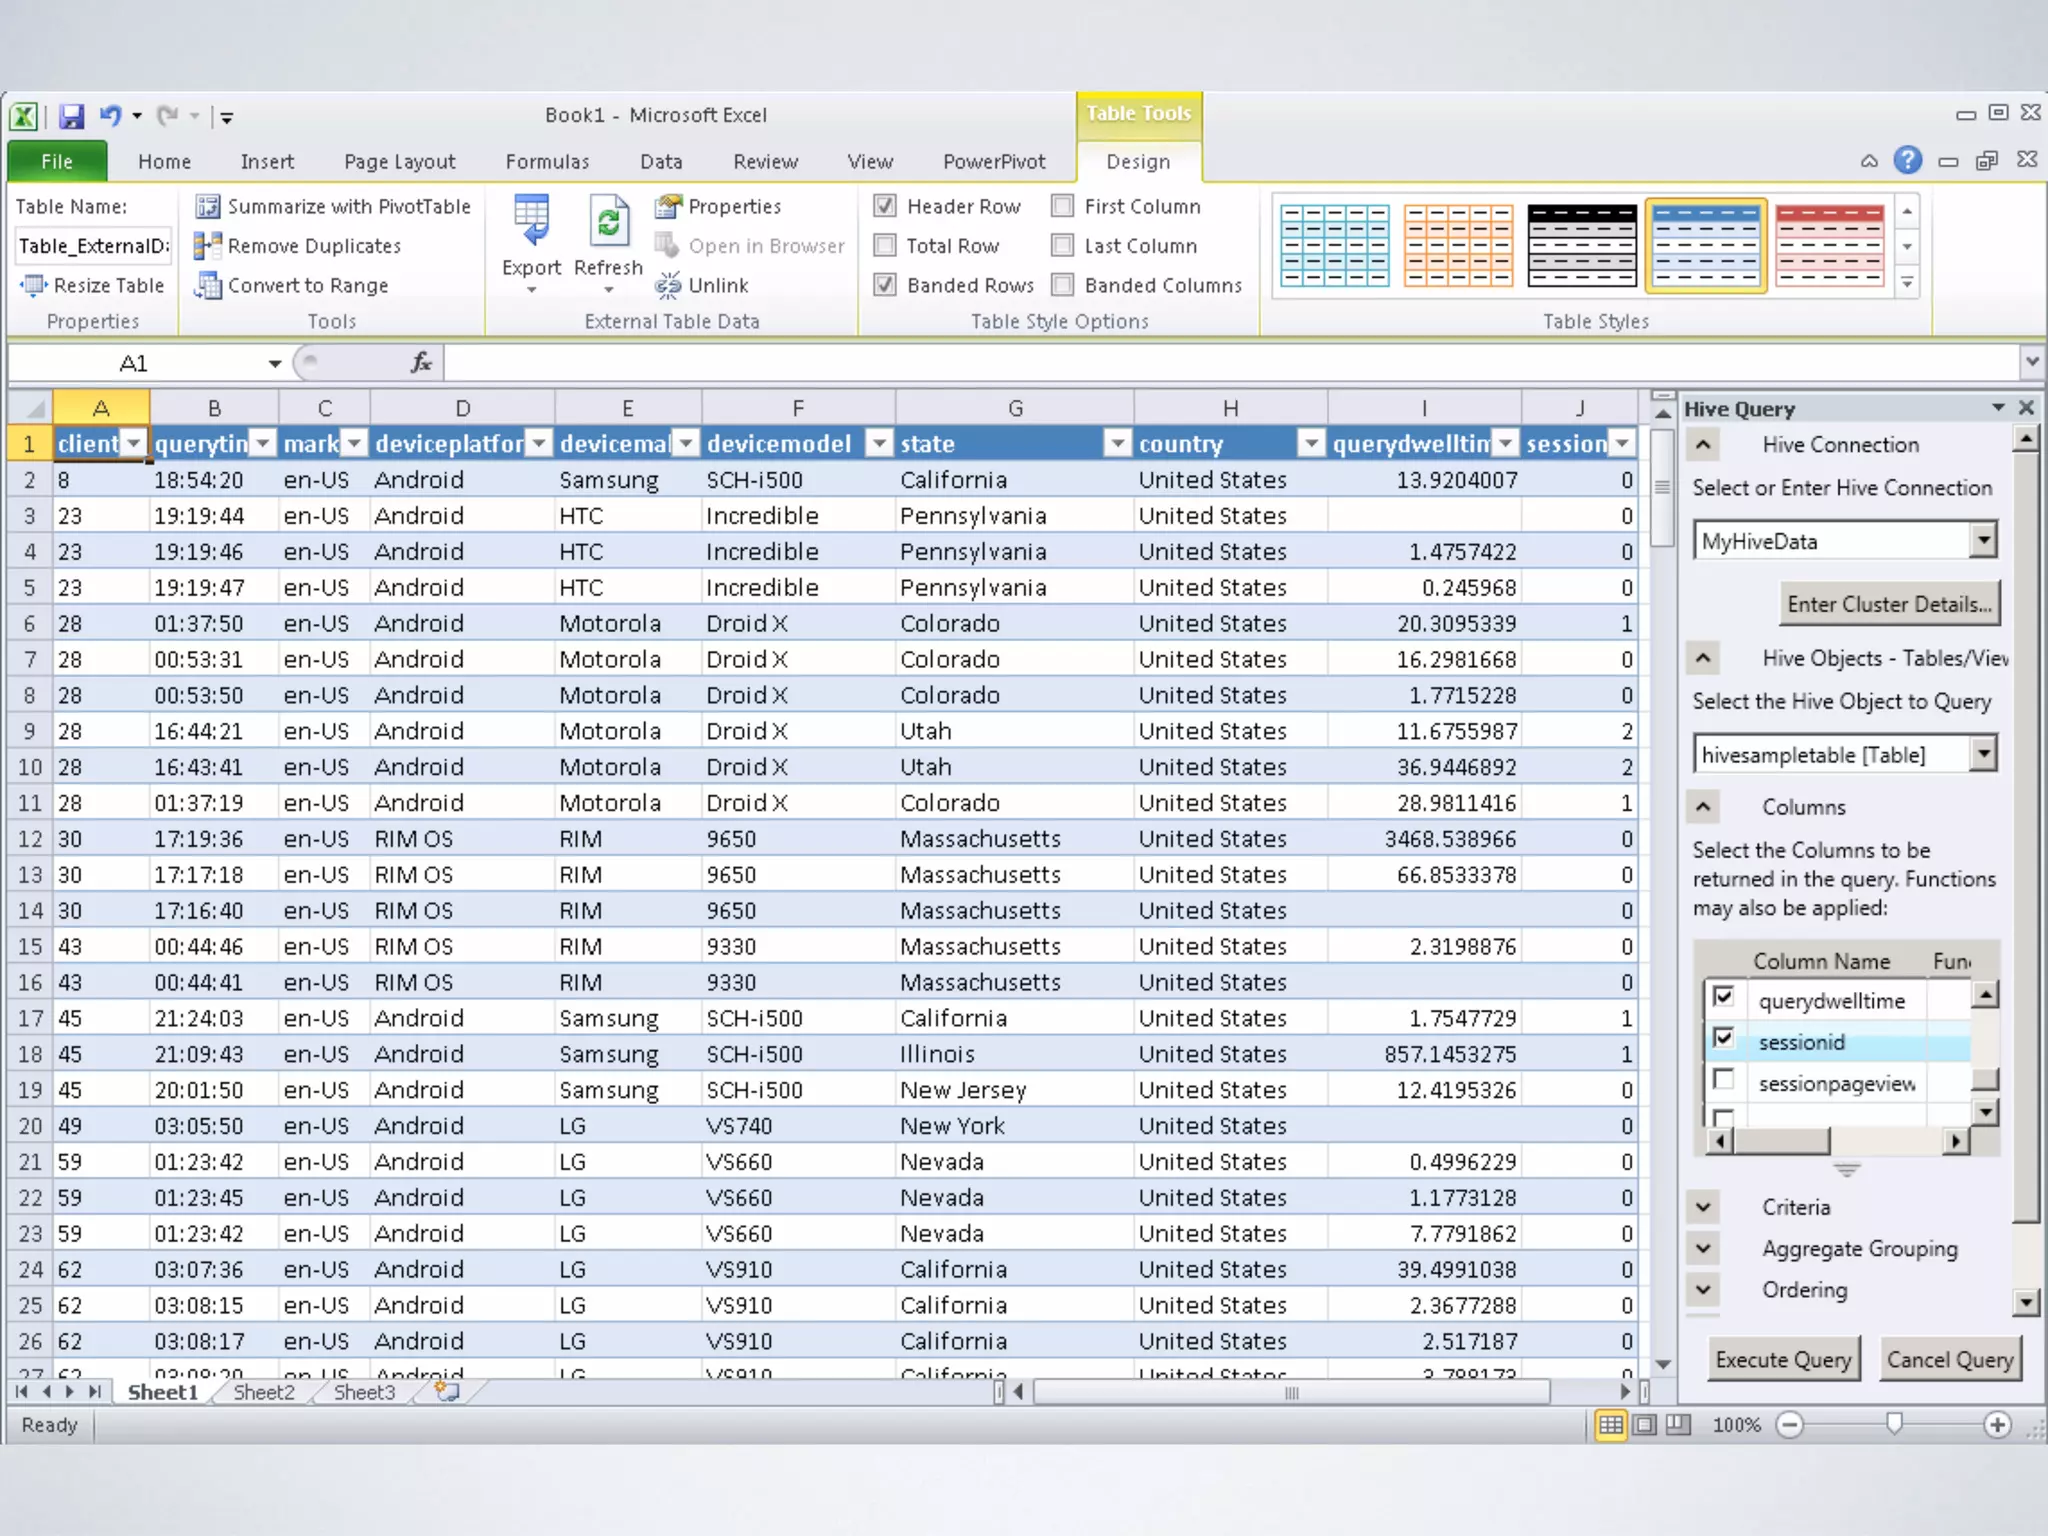Expand the Criteria section
The image size is (2048, 1536).
(x=1703, y=1207)
